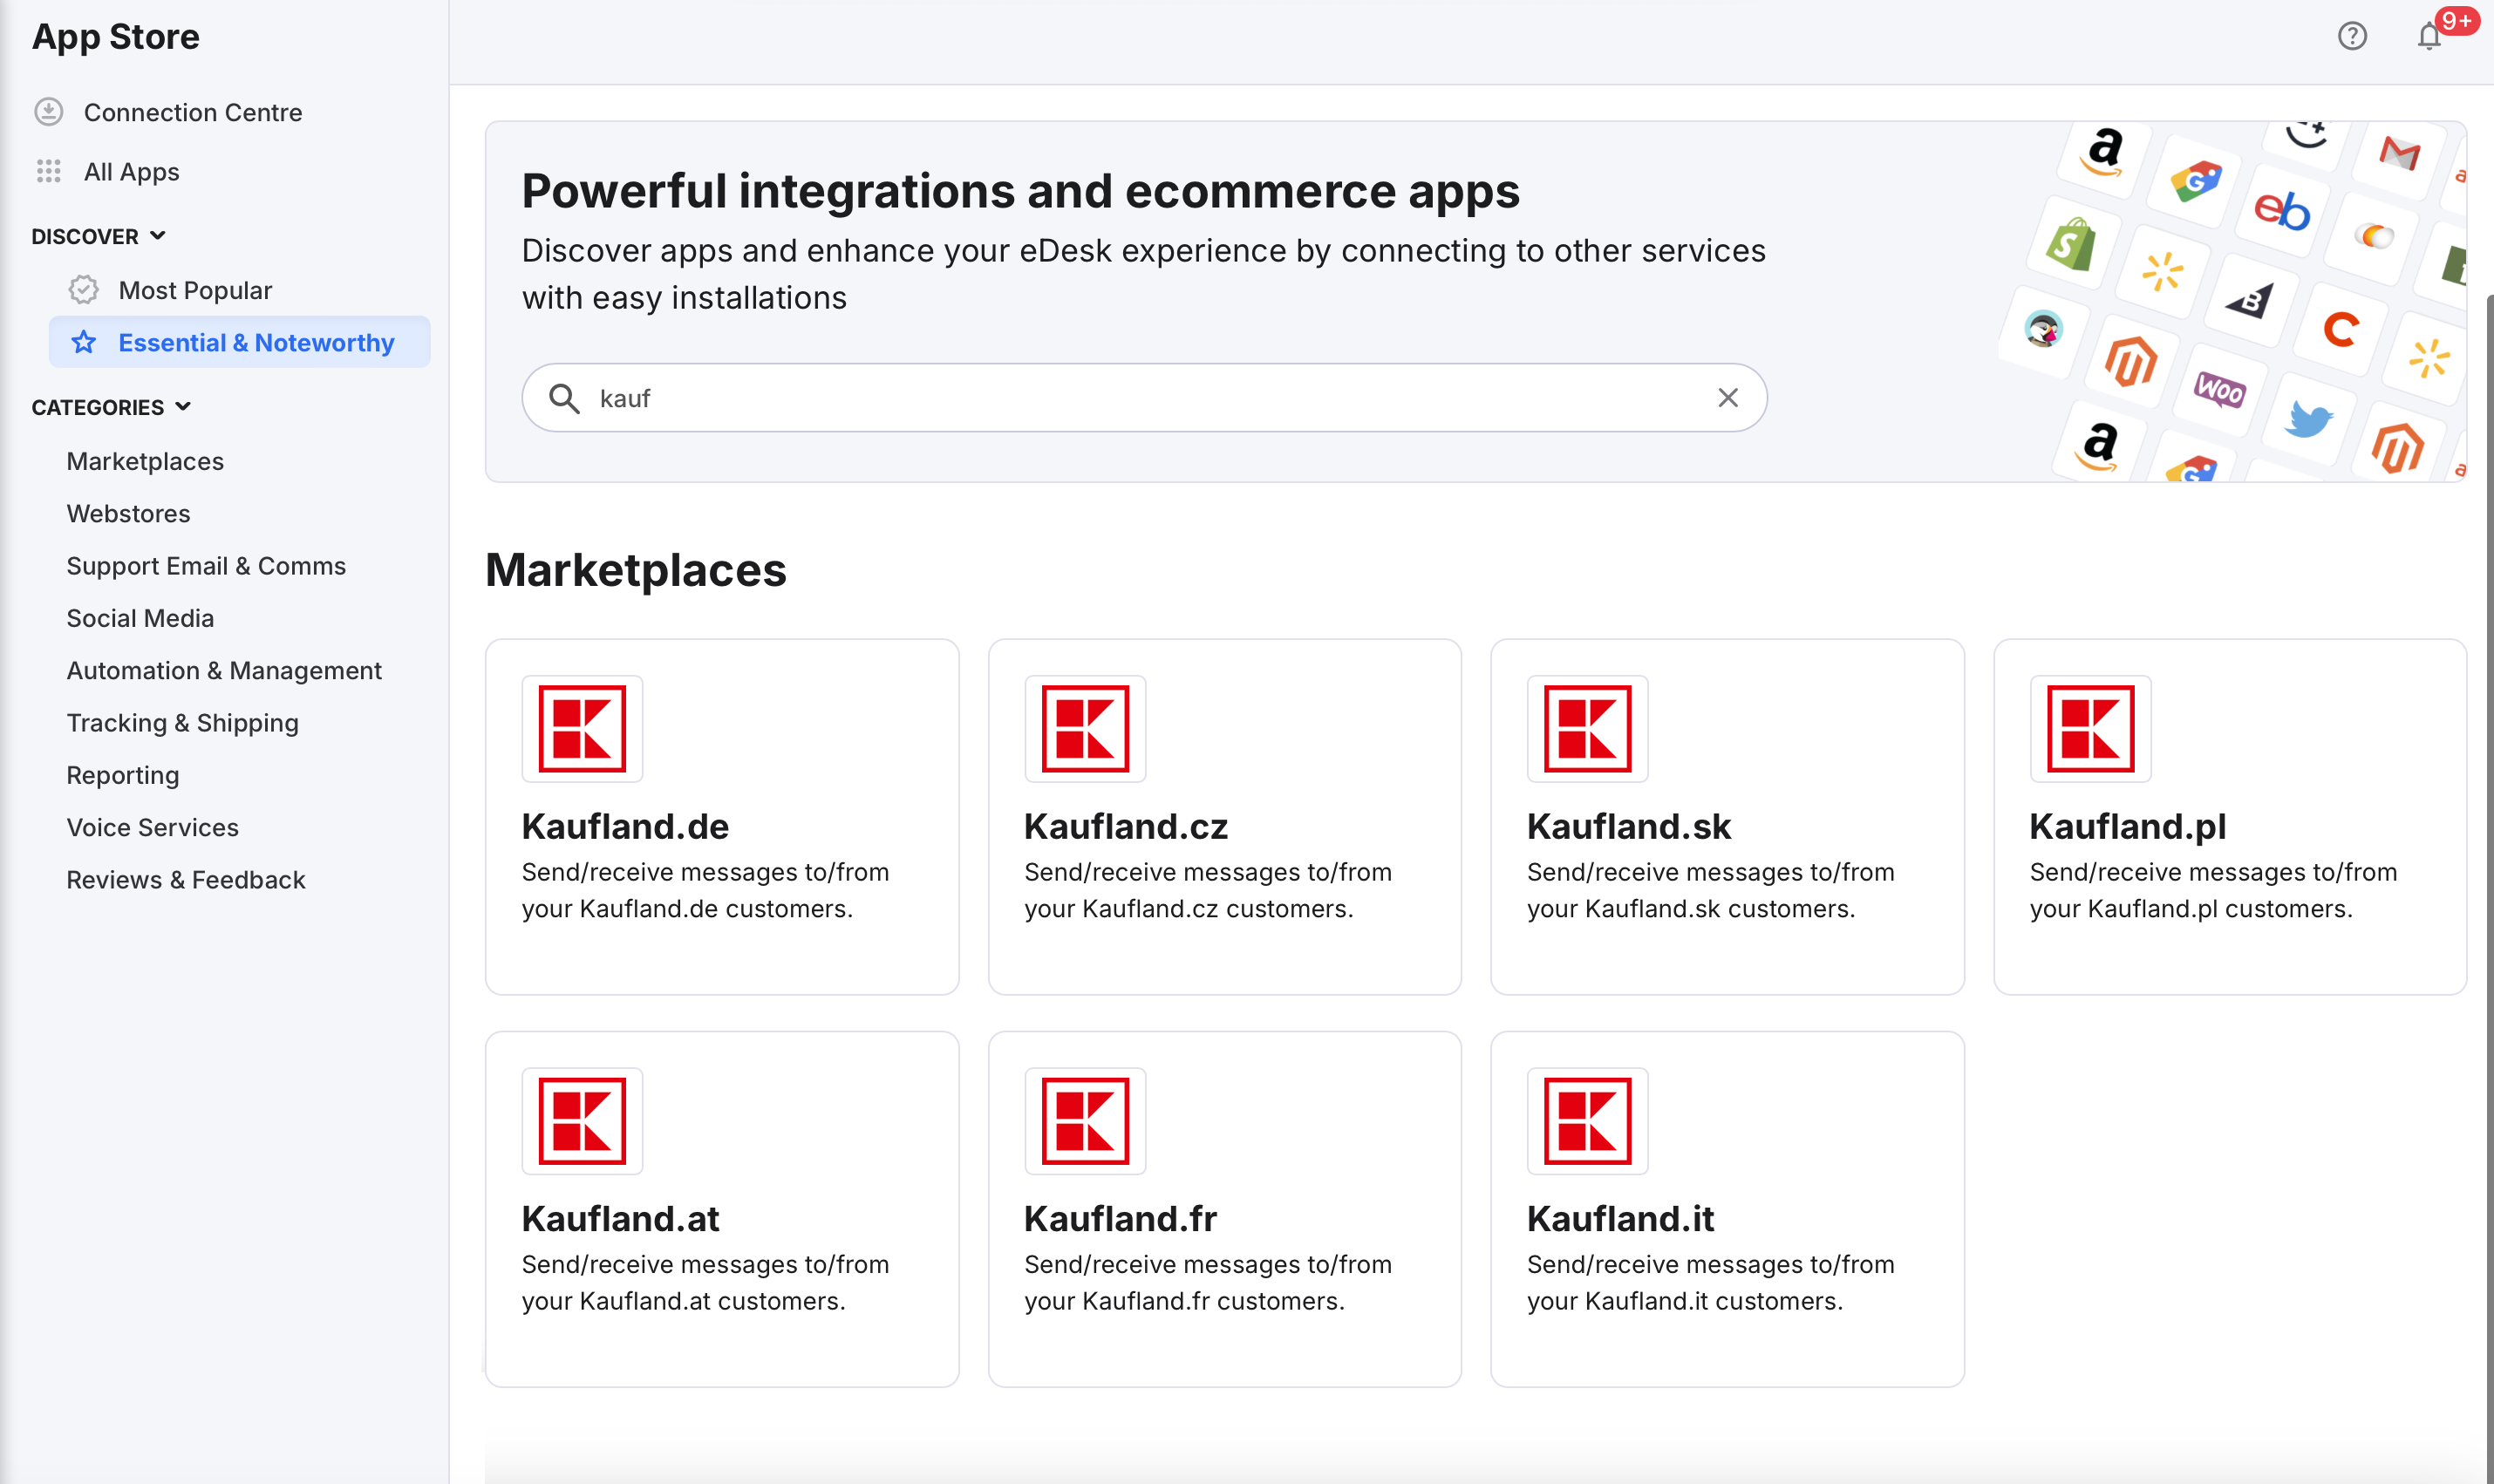Open Automation & Management category
This screenshot has height=1484, width=2494.
224,671
